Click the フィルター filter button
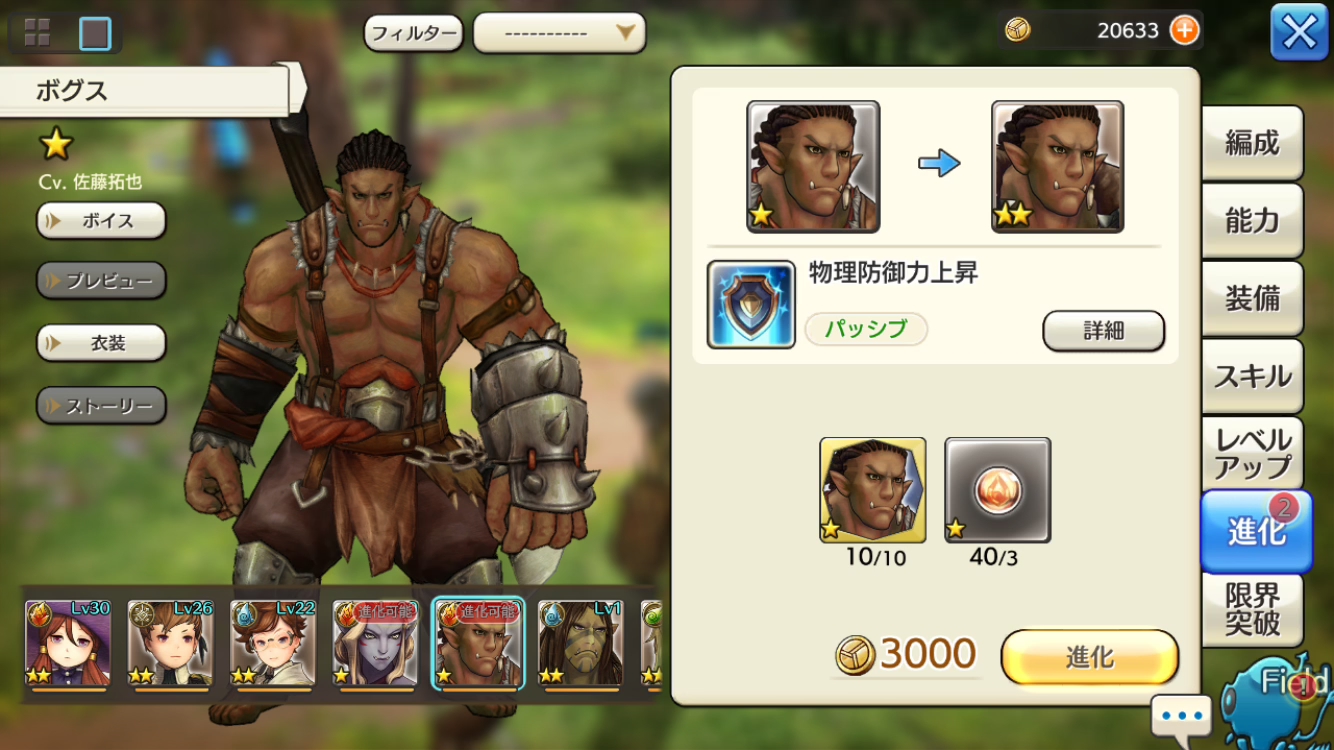This screenshot has width=1334, height=750. click(414, 33)
